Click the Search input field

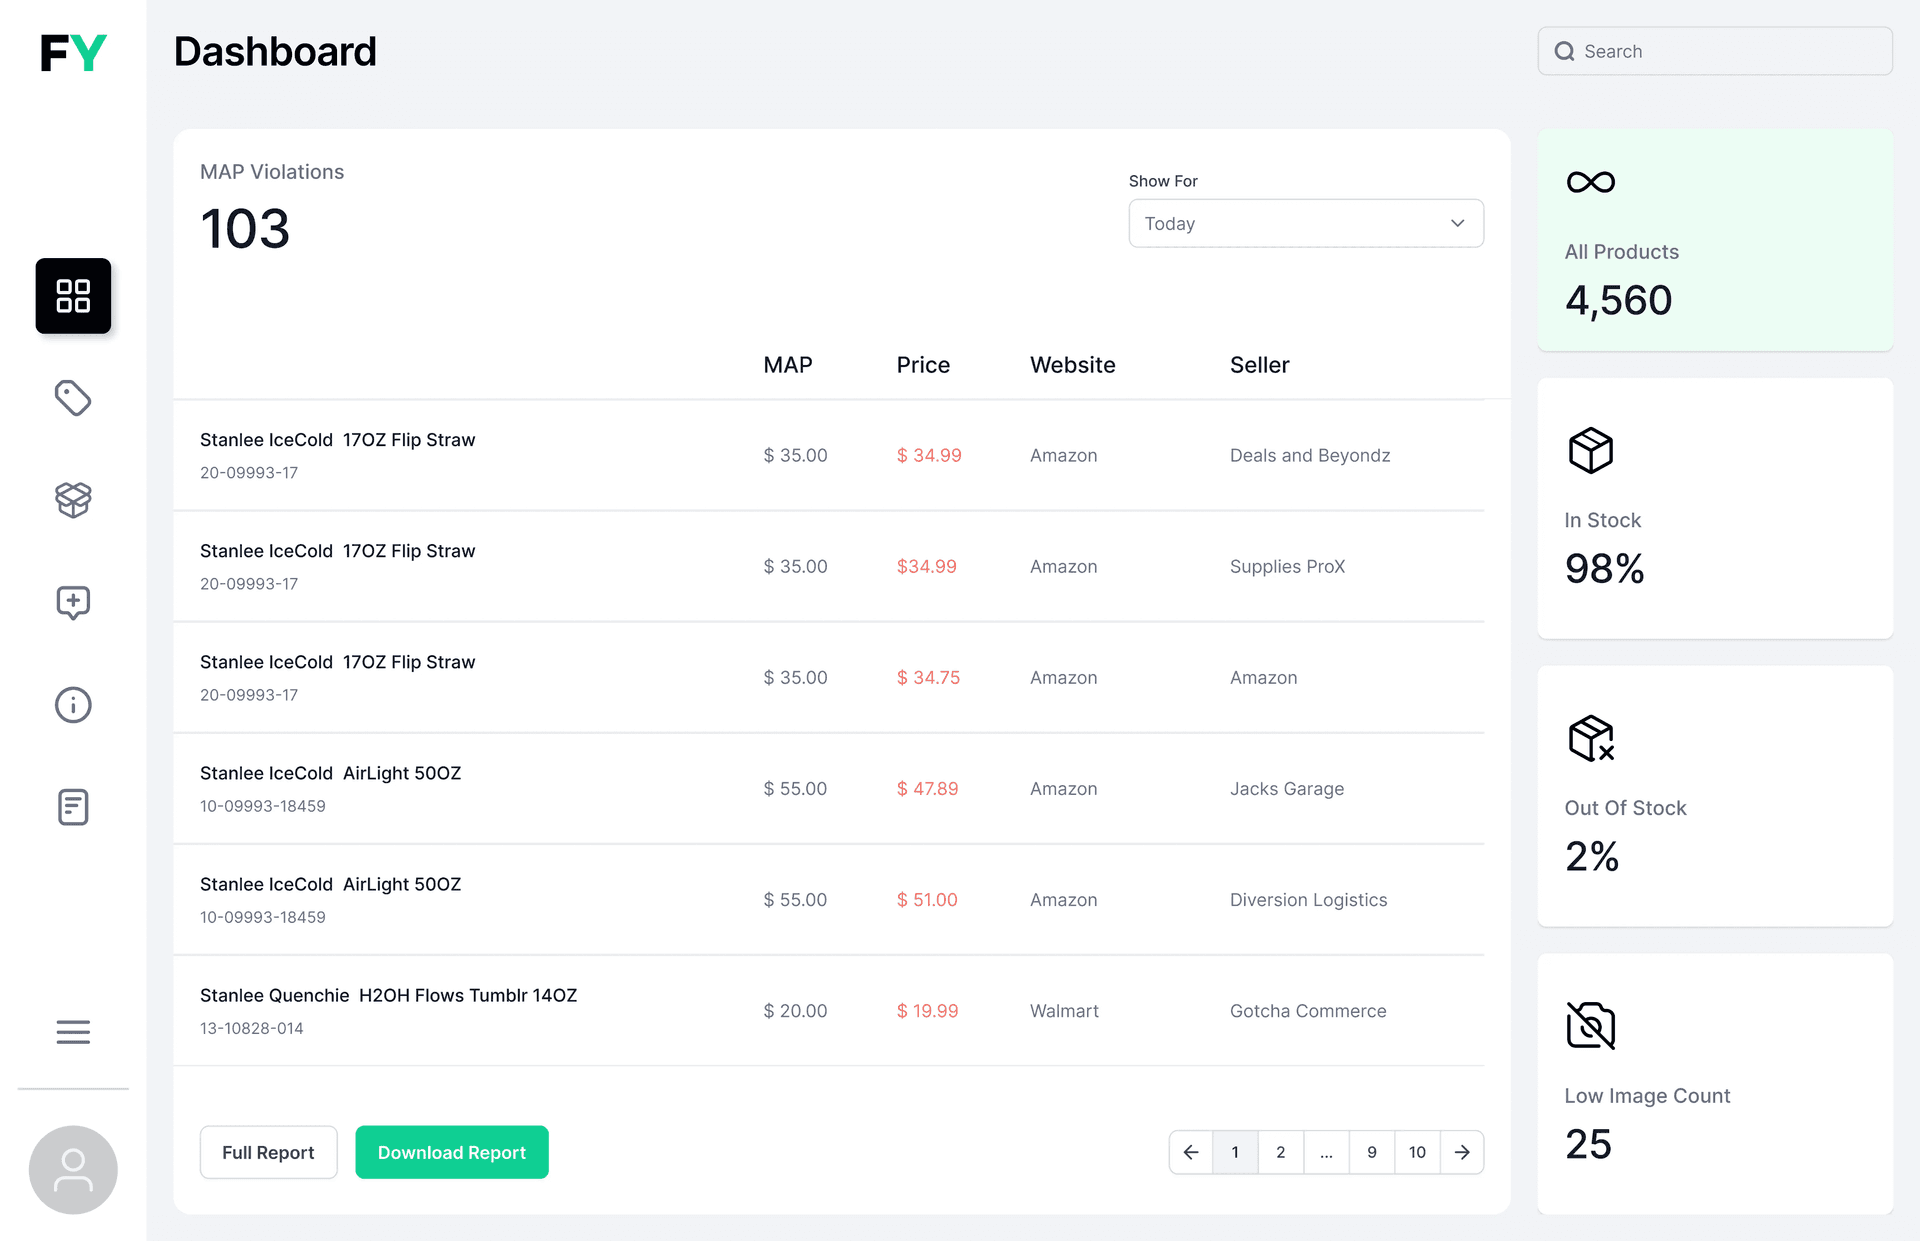click(x=1715, y=51)
